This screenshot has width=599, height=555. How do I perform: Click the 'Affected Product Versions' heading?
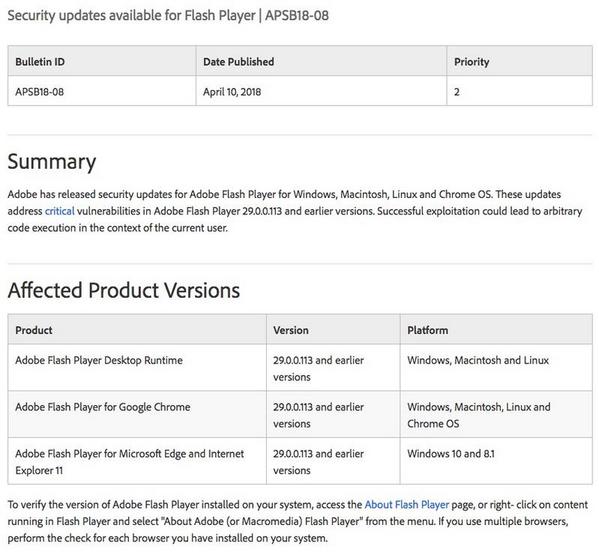tap(124, 290)
